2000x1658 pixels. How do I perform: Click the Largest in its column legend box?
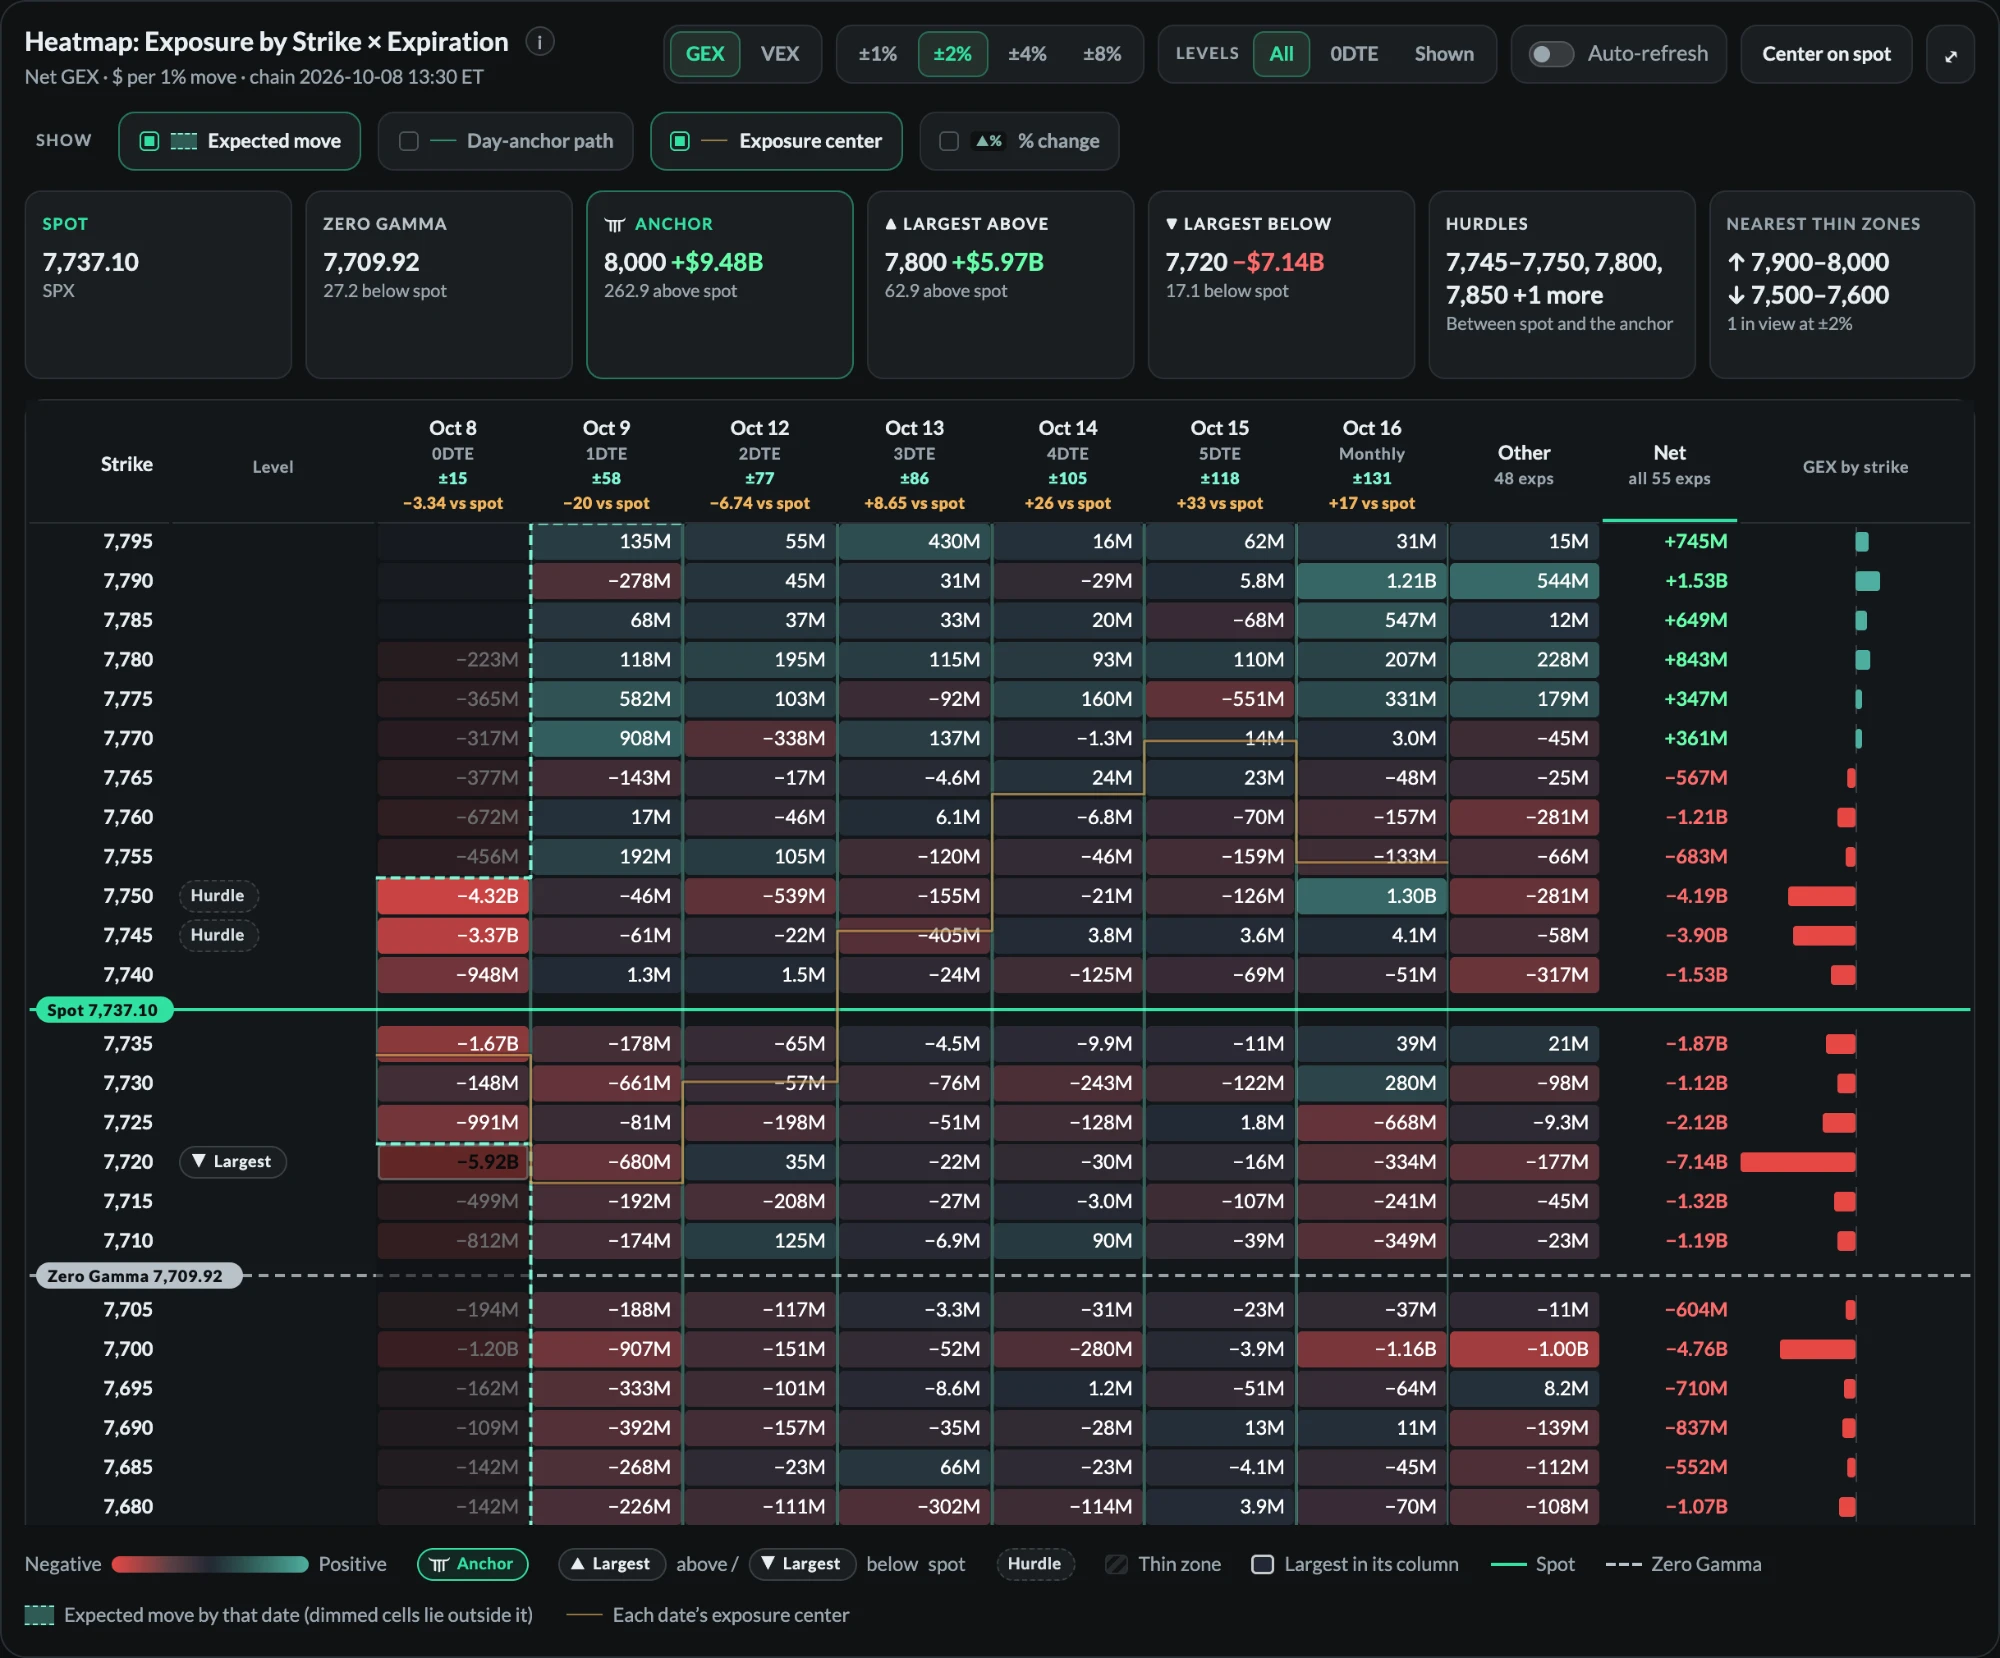click(1263, 1564)
